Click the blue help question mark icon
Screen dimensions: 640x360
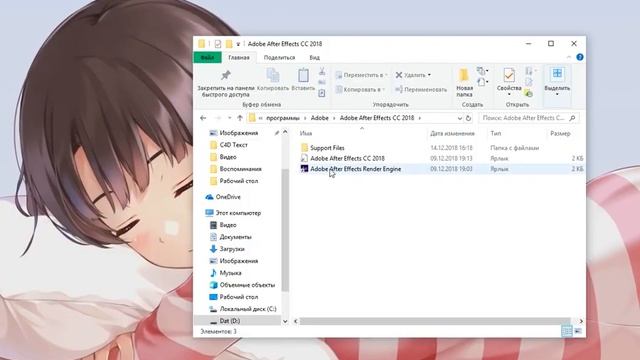[580, 57]
